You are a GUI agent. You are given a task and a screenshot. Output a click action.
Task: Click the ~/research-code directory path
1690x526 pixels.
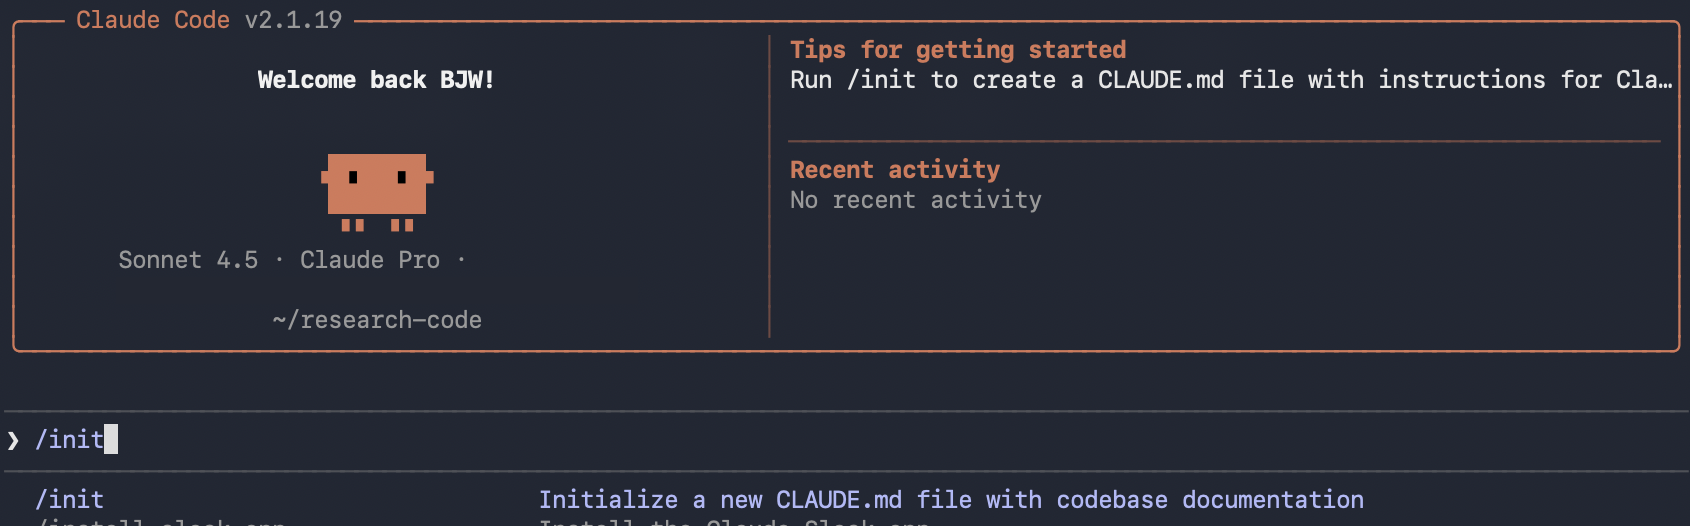click(377, 320)
